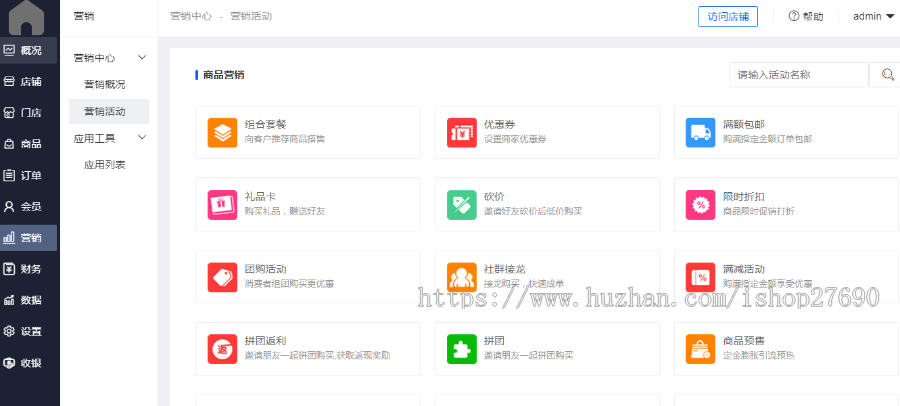Go to 财务 in main navigation
900x406 pixels.
click(29, 269)
